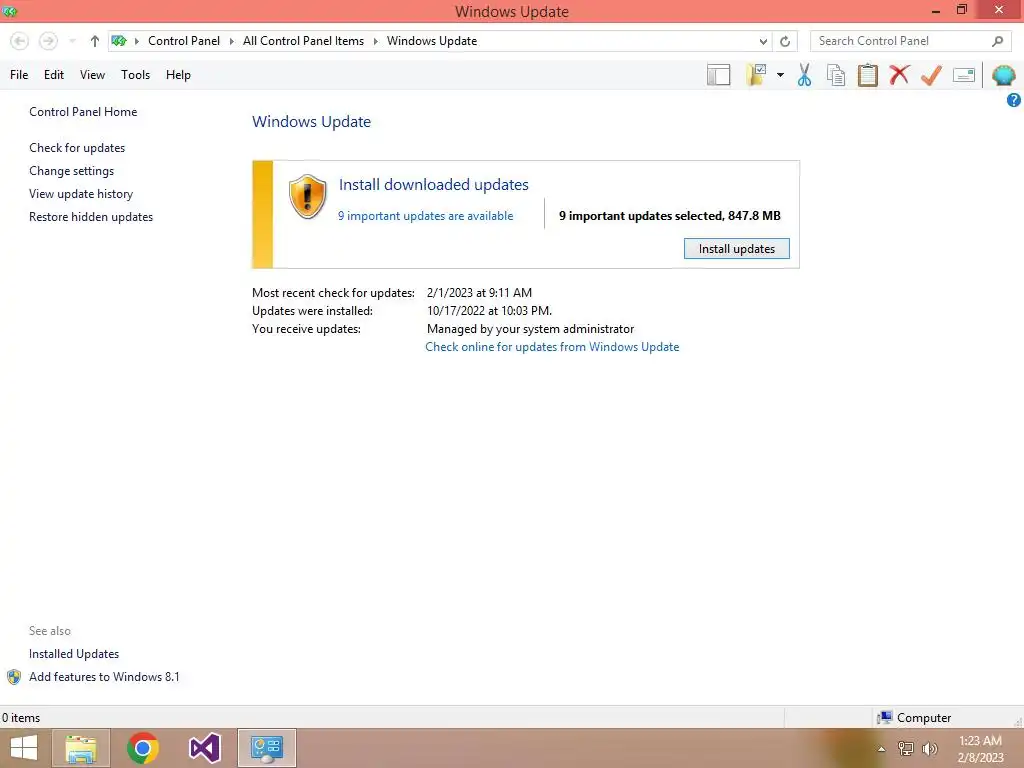1024x768 pixels.
Task: Open the Edit menu
Action: (x=54, y=75)
